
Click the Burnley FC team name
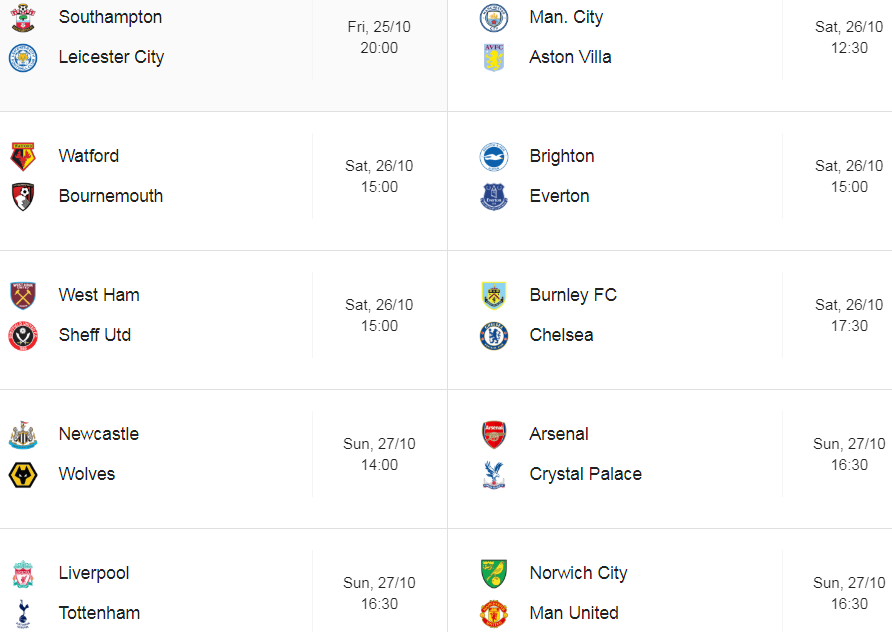[573, 295]
